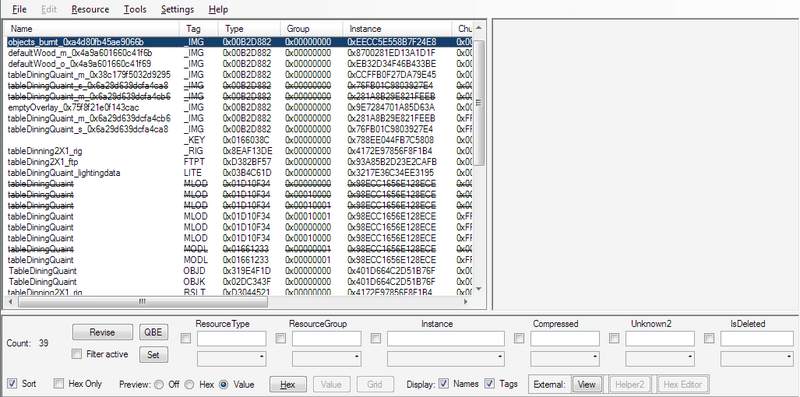Click the horizontal scrollbar right arrow
This screenshot has width=800, height=397.
point(466,302)
